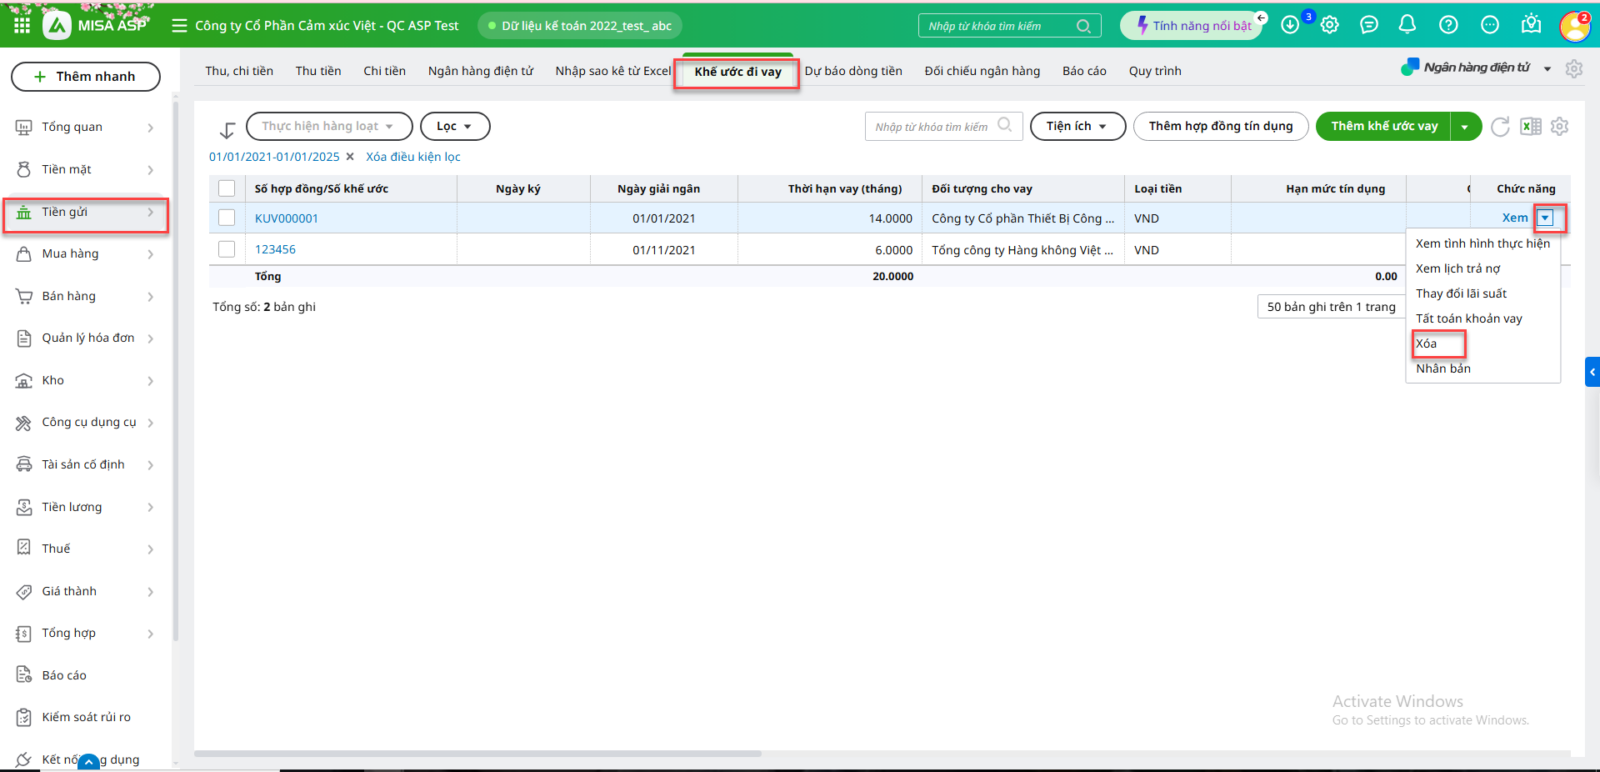Image resolution: width=1600 pixels, height=772 pixels.
Task: Open arrow beside Thêm khế ước vay
Action: pyautogui.click(x=1465, y=126)
